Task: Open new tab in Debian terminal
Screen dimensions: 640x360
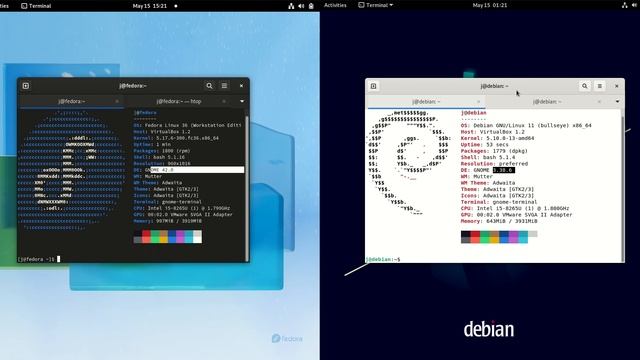Action: click(373, 86)
